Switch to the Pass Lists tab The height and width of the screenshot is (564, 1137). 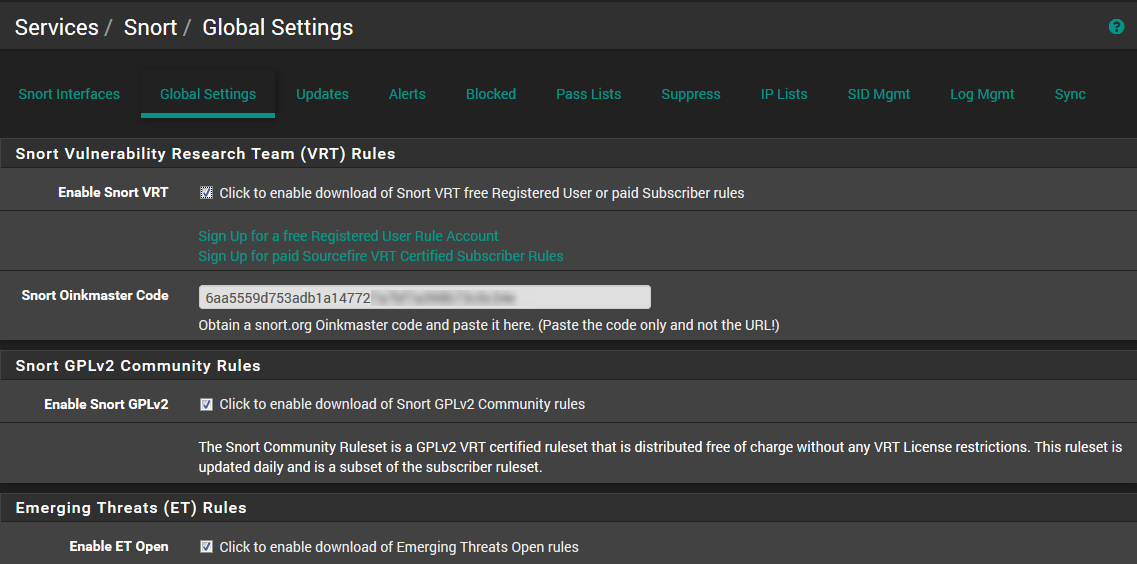pyautogui.click(x=589, y=94)
